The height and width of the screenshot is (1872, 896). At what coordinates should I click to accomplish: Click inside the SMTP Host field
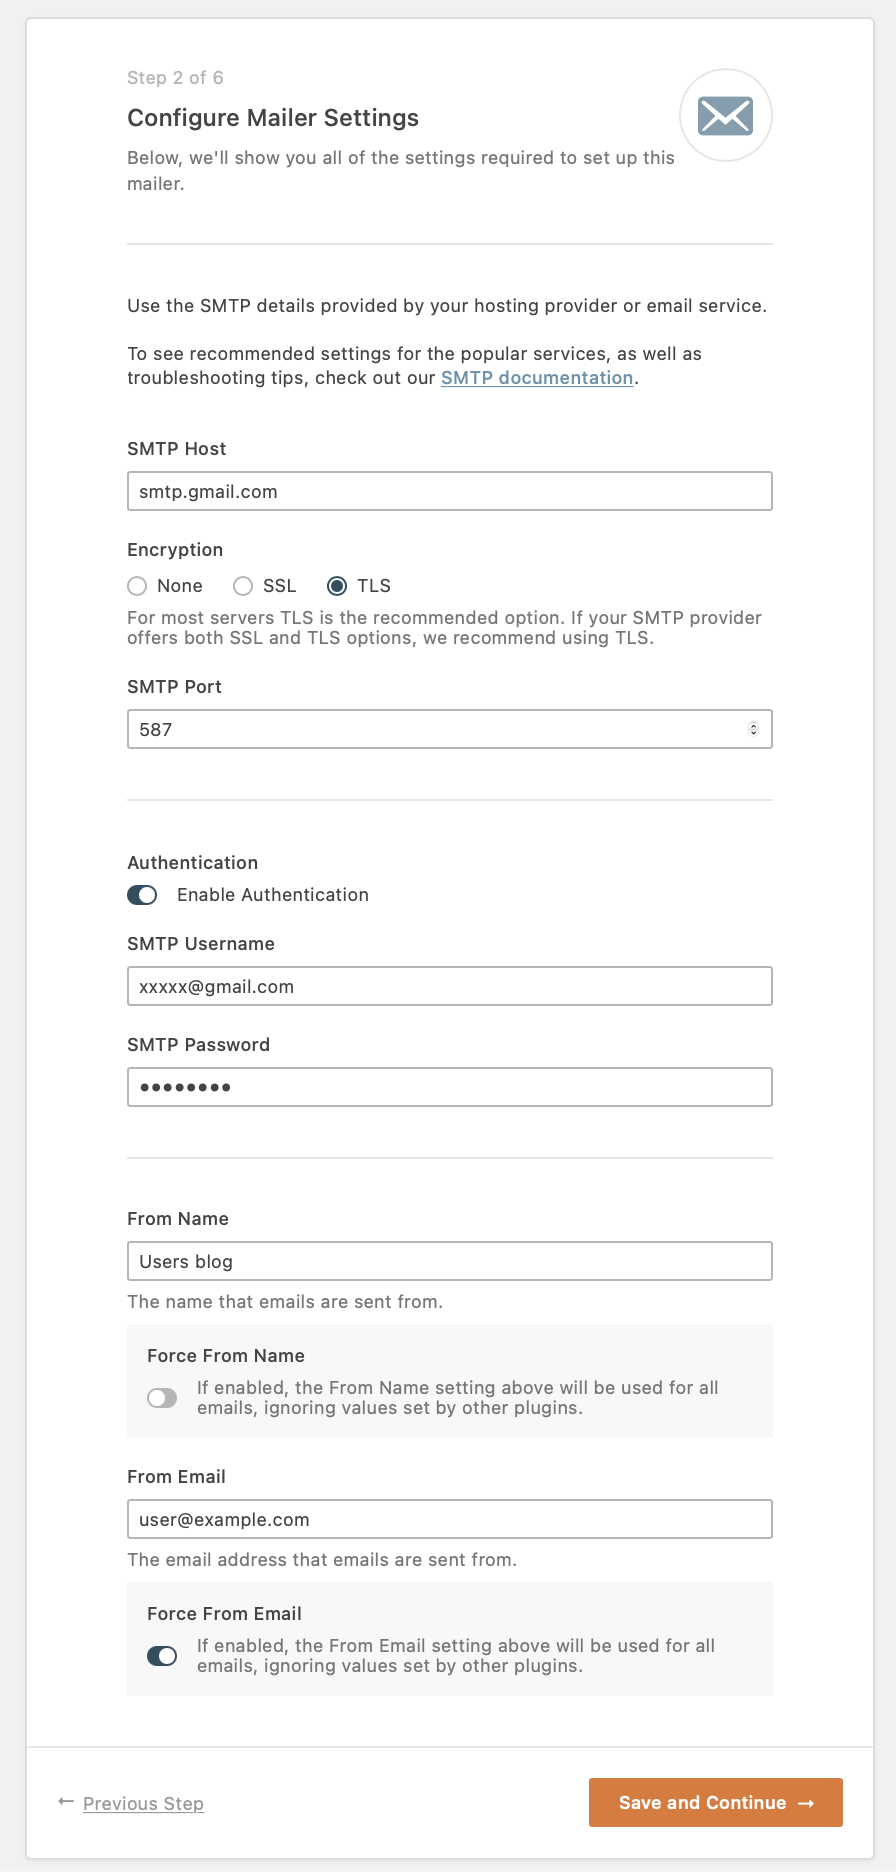point(449,491)
